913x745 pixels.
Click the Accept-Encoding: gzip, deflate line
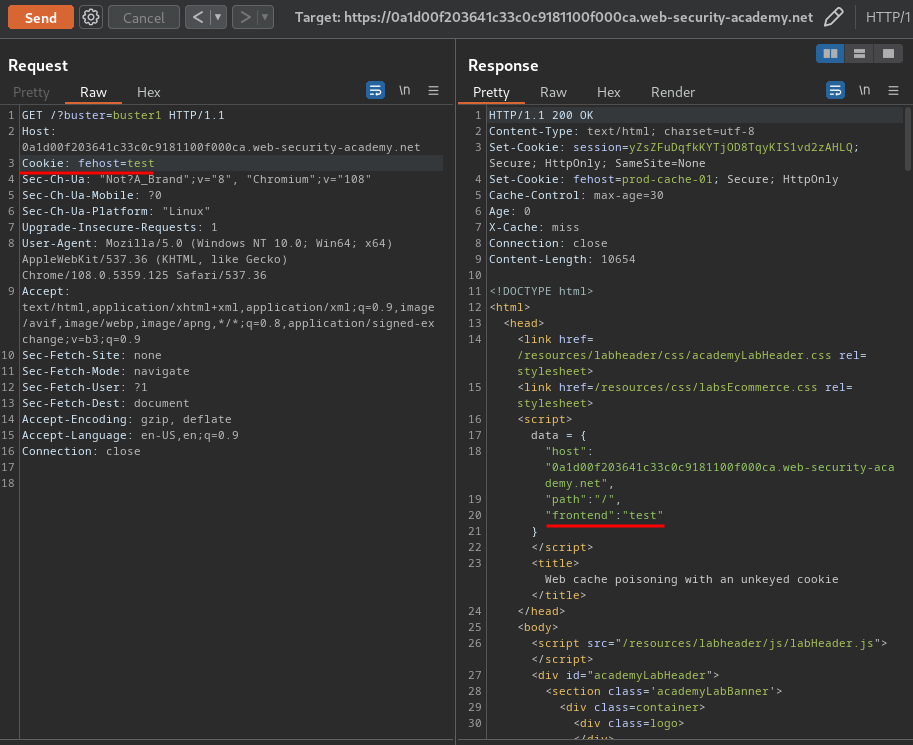(126, 419)
